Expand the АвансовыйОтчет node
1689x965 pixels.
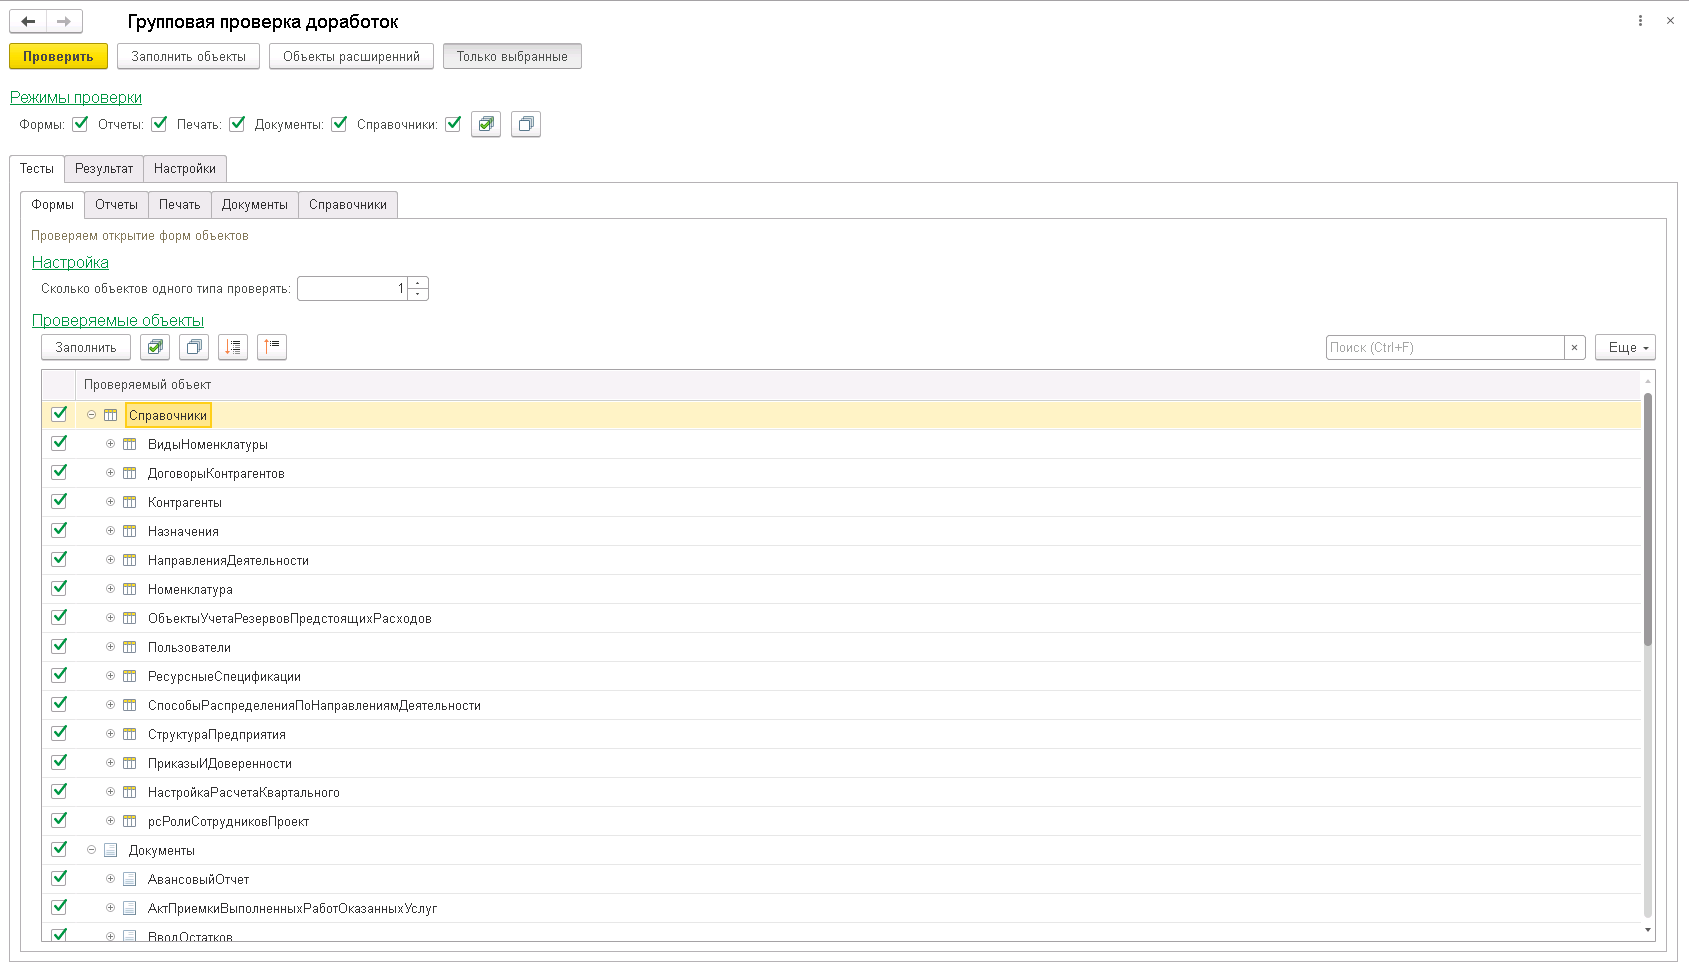click(110, 879)
